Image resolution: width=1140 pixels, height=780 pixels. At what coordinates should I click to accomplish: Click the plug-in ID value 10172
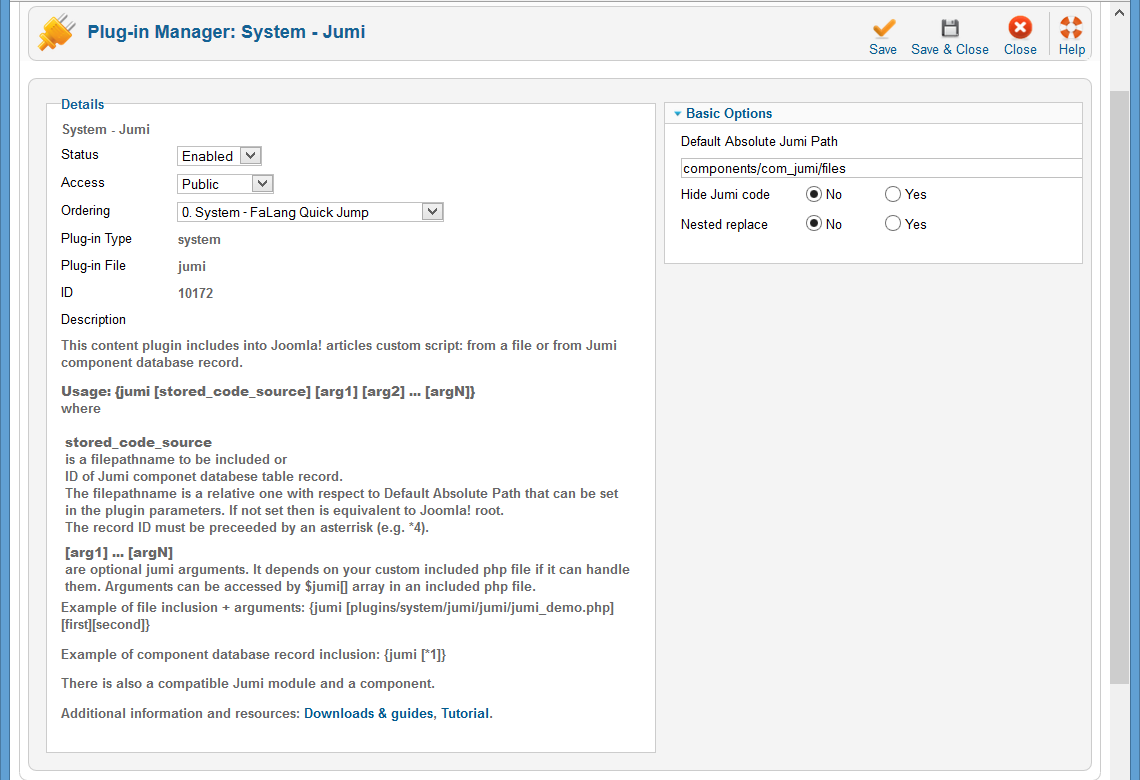pos(196,294)
